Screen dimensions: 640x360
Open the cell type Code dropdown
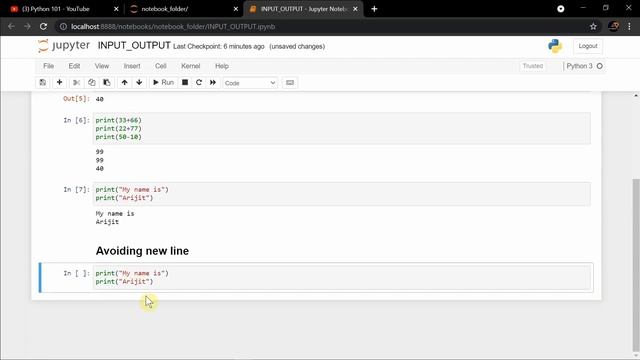(250, 83)
